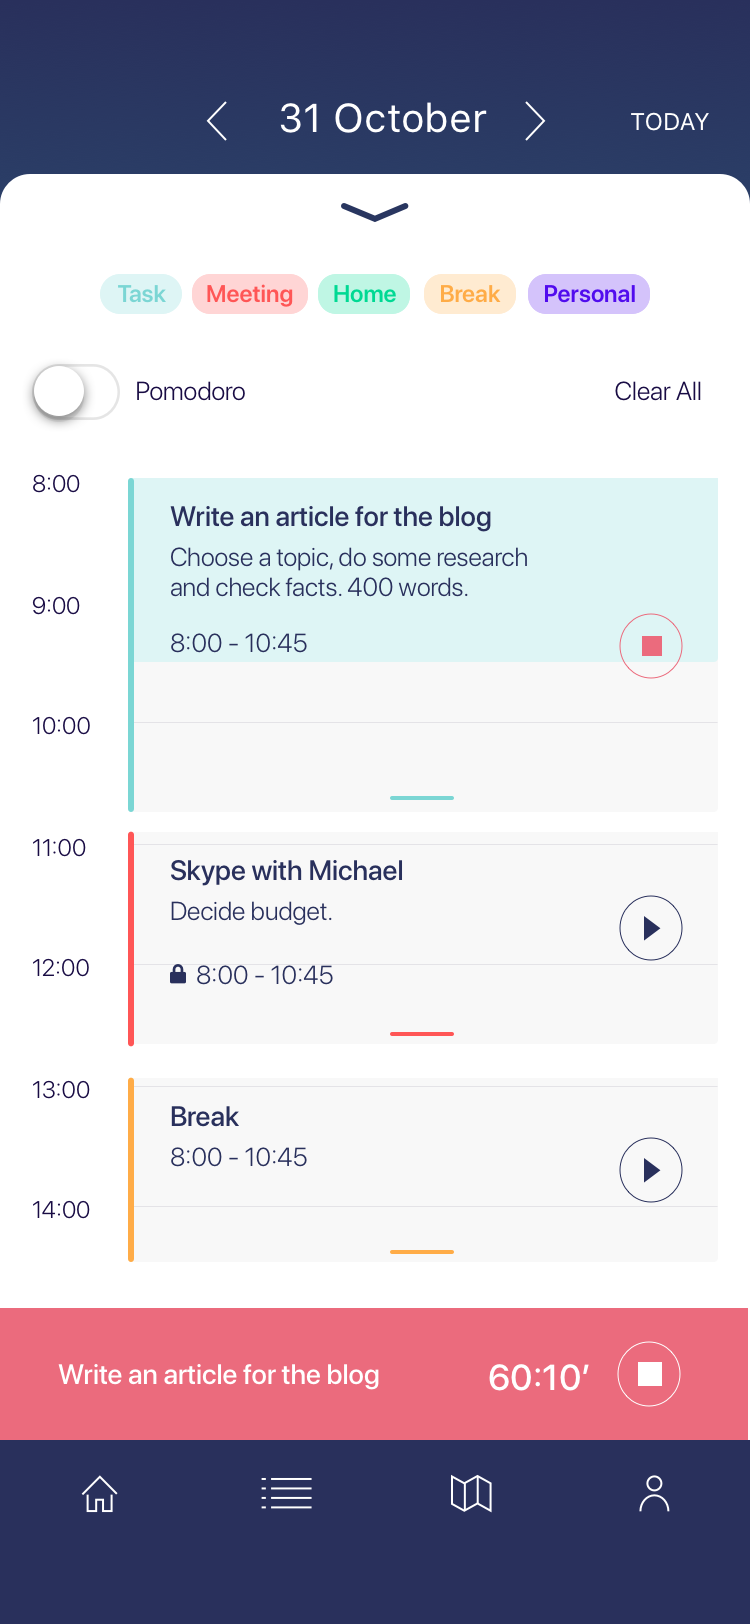Toggle the Pomodoro switch
The width and height of the screenshot is (750, 1624).
click(75, 392)
